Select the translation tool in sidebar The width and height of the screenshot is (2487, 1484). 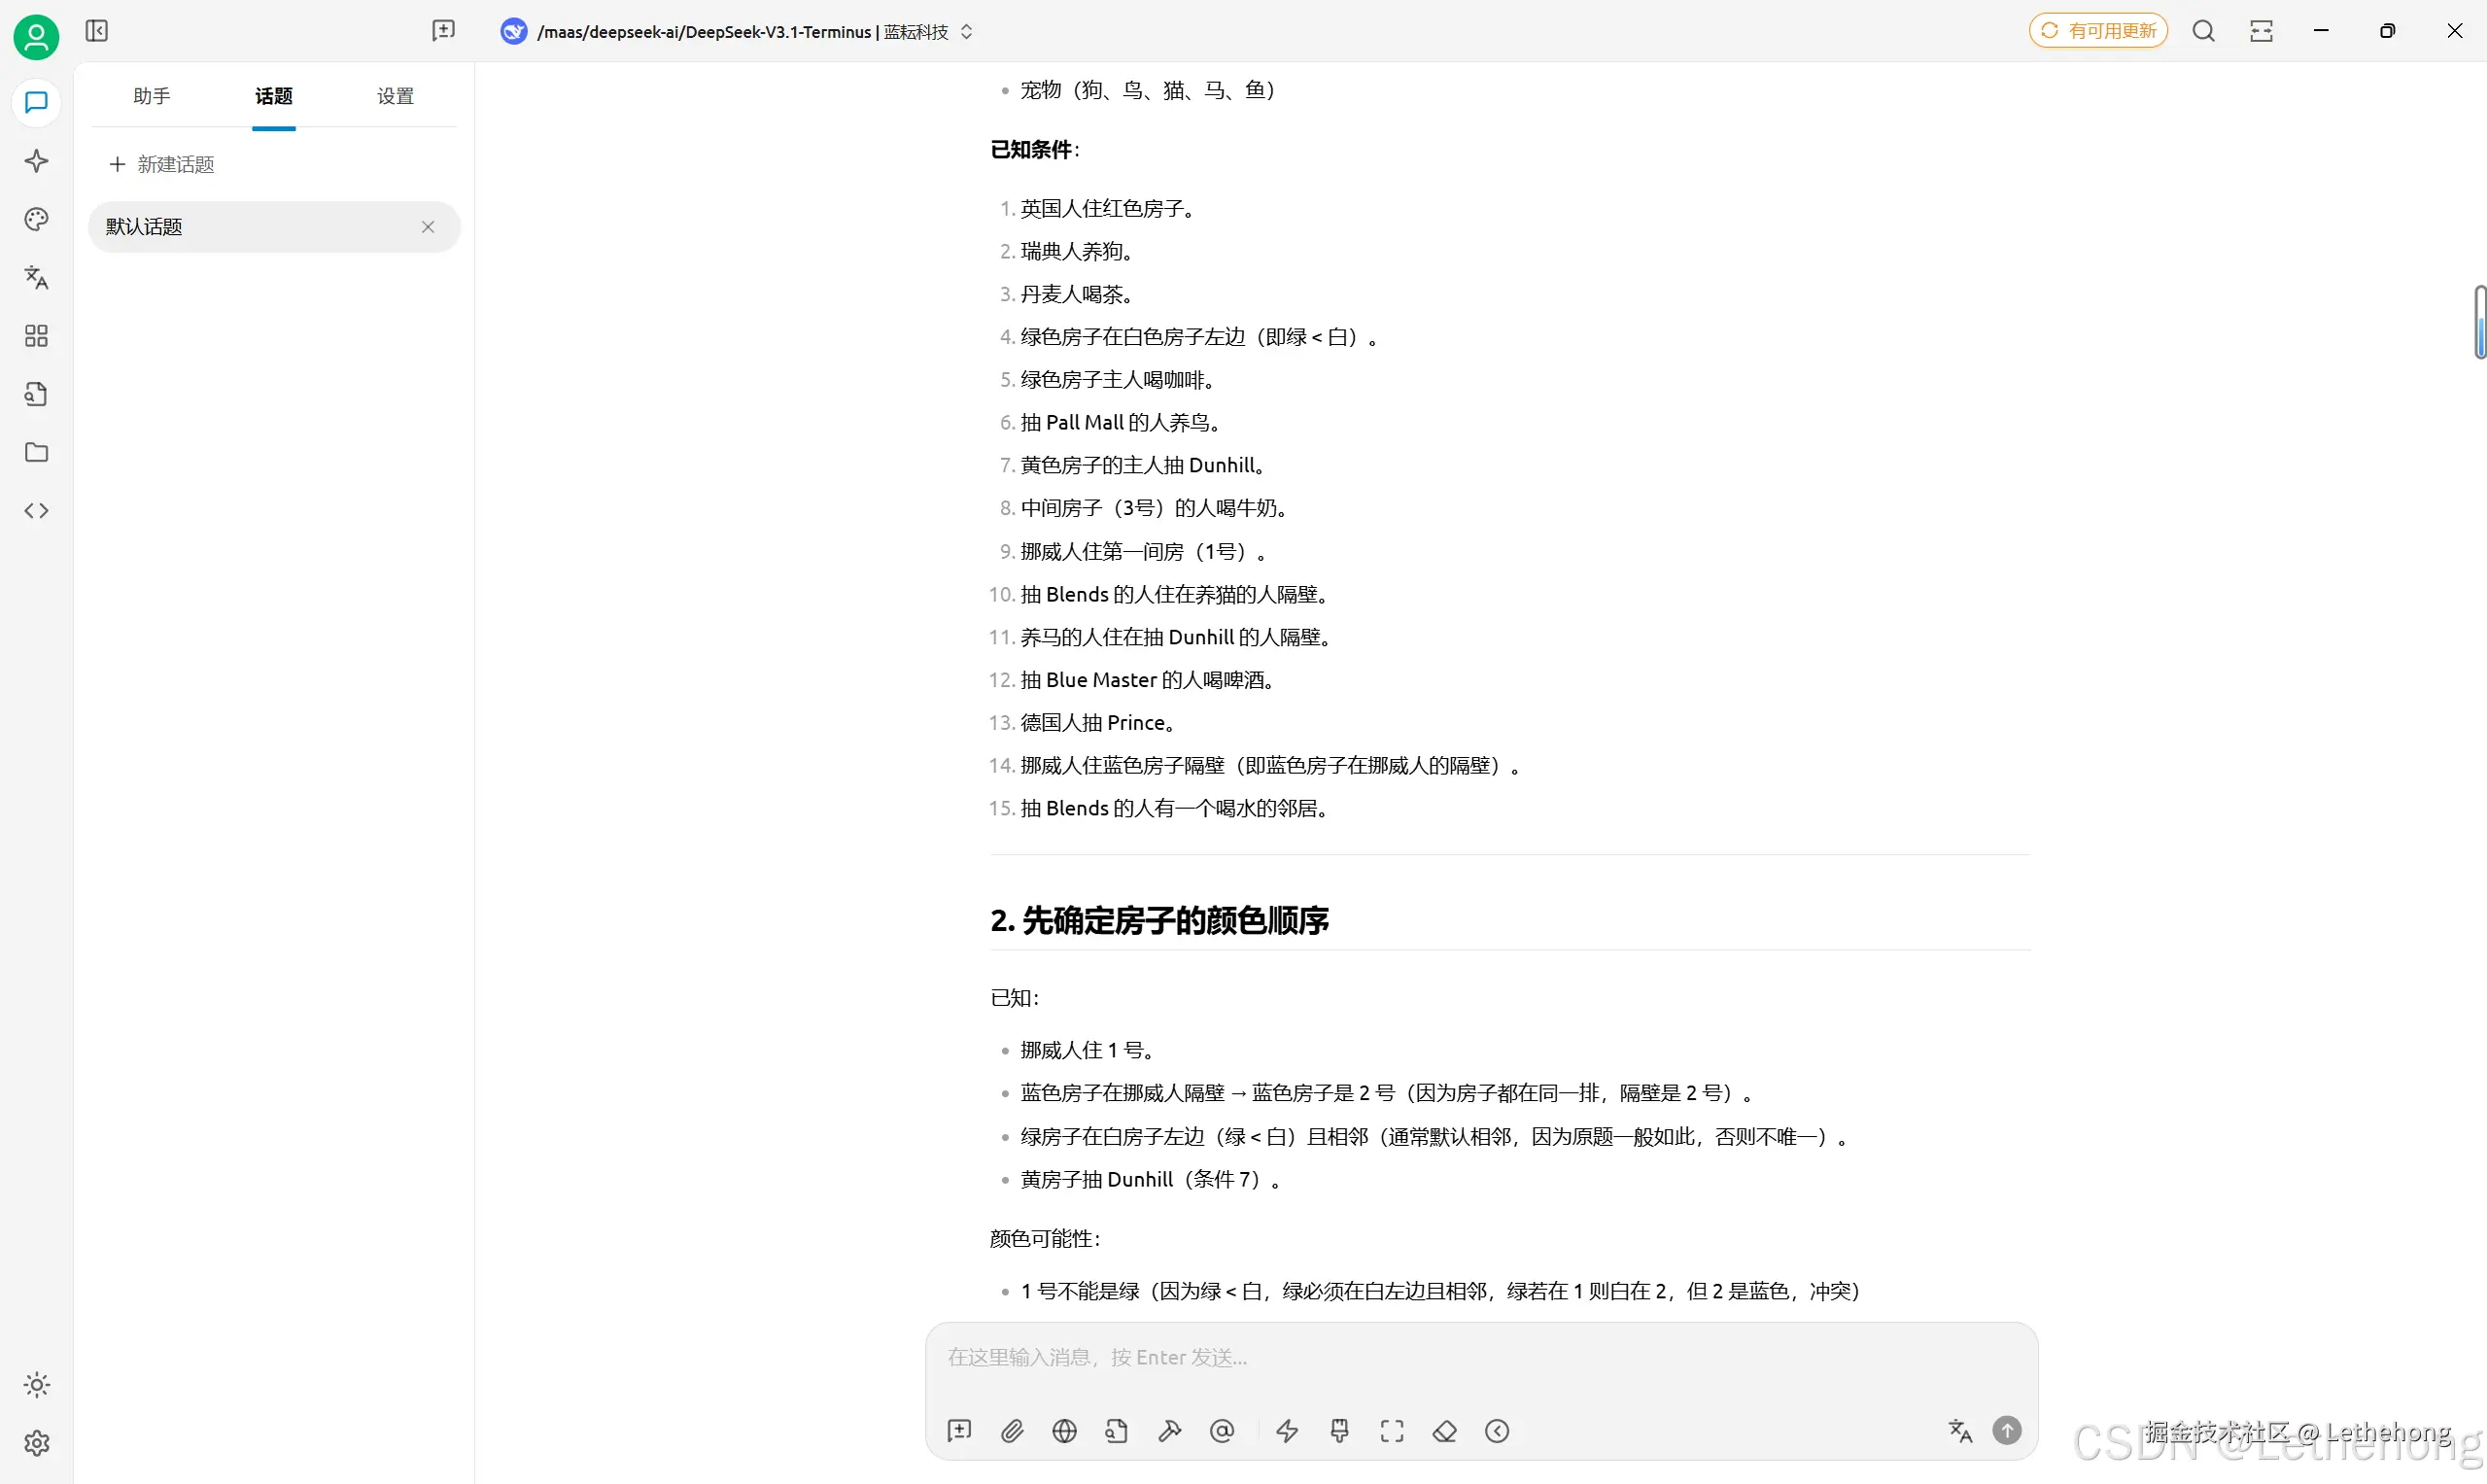click(36, 278)
